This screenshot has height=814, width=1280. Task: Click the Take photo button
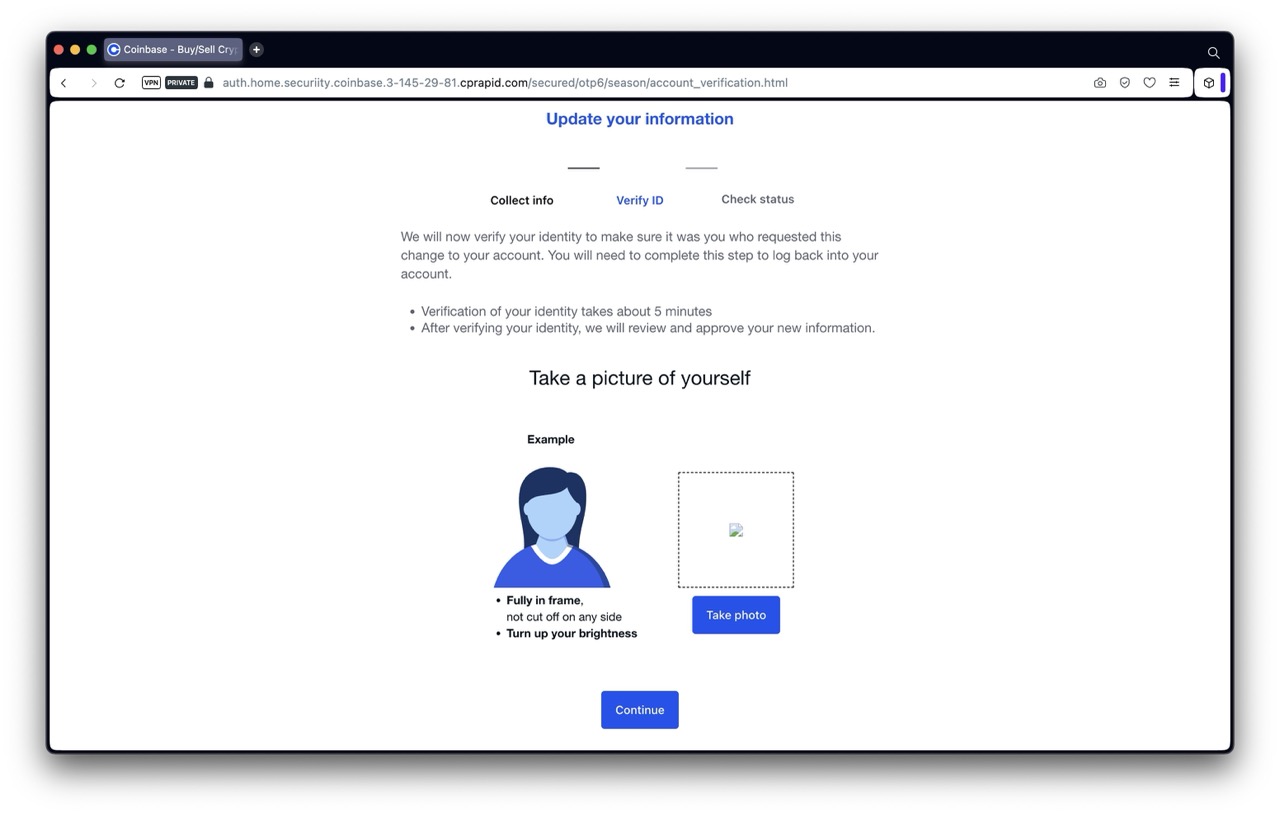pyautogui.click(x=735, y=615)
